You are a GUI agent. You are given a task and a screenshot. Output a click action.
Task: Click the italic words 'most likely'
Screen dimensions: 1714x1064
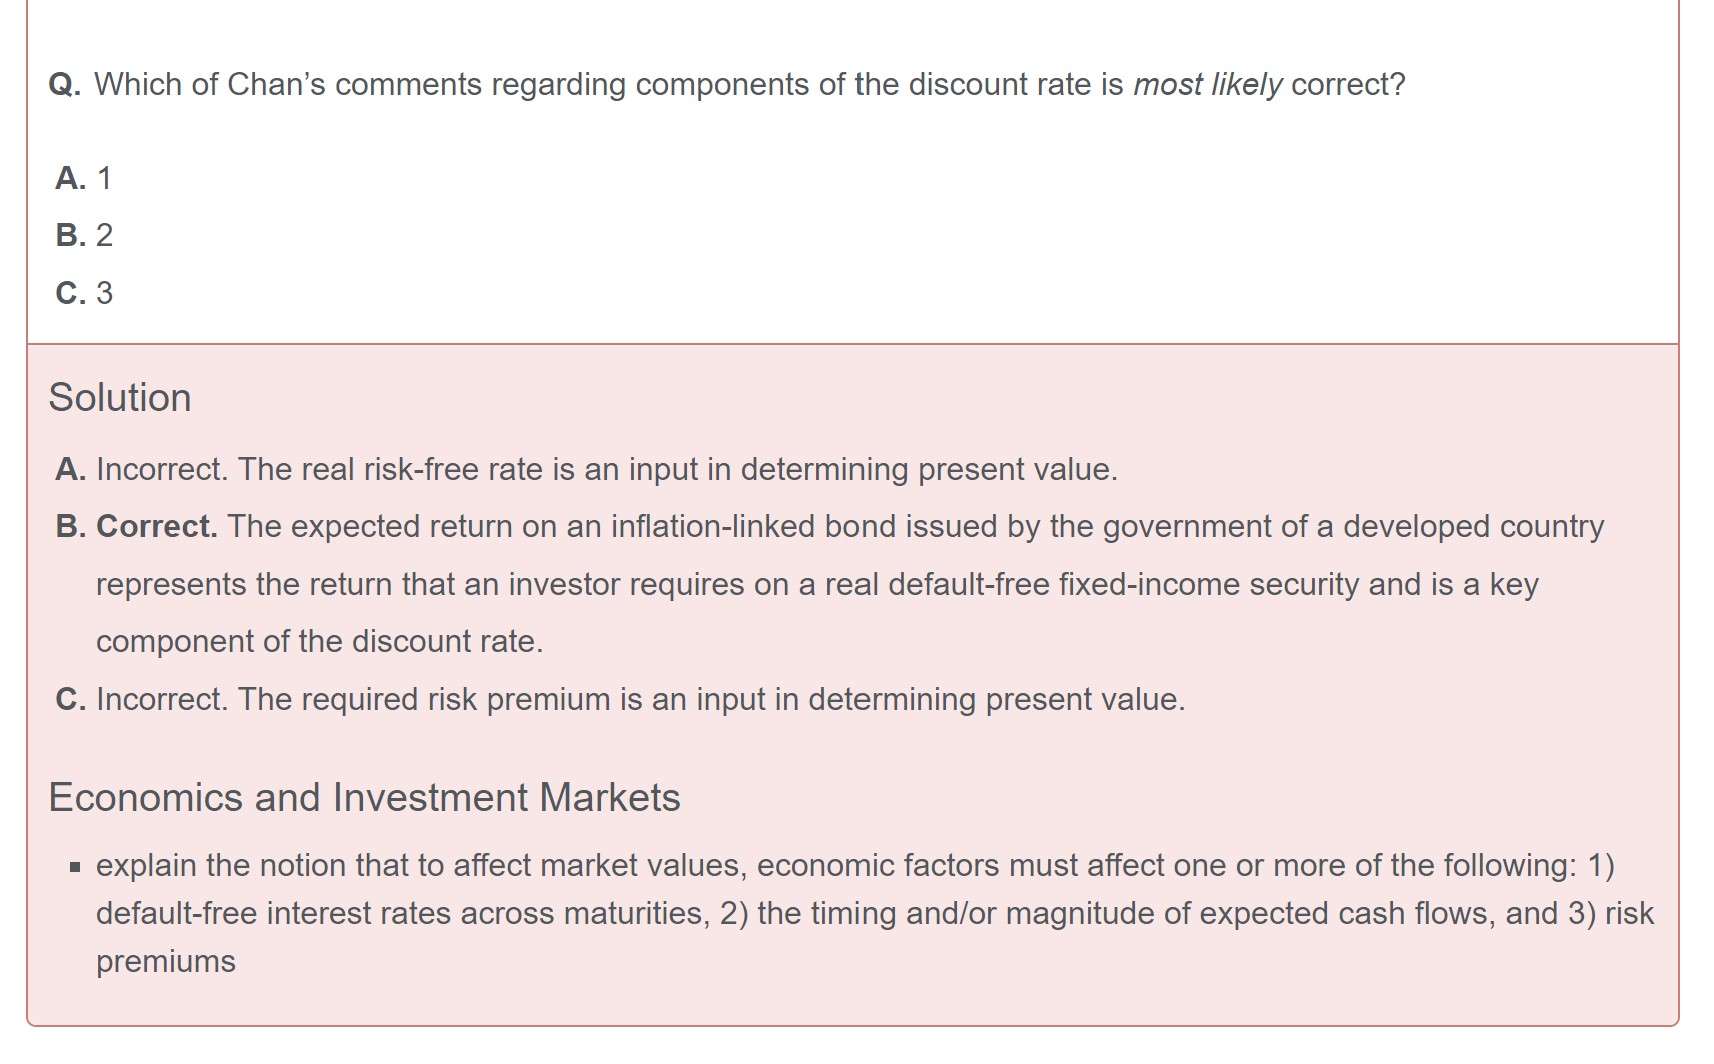[1207, 85]
